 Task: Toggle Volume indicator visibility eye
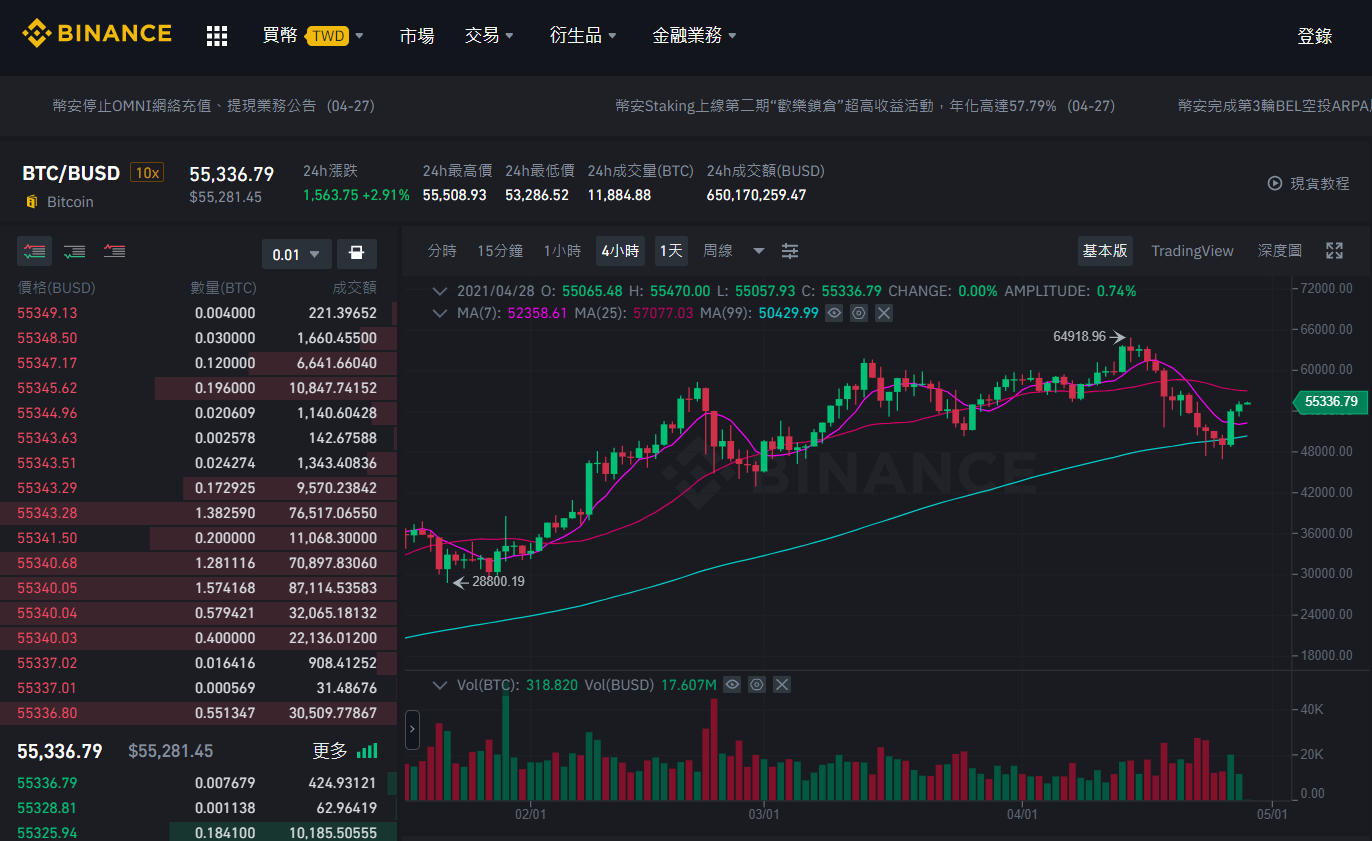pos(732,685)
